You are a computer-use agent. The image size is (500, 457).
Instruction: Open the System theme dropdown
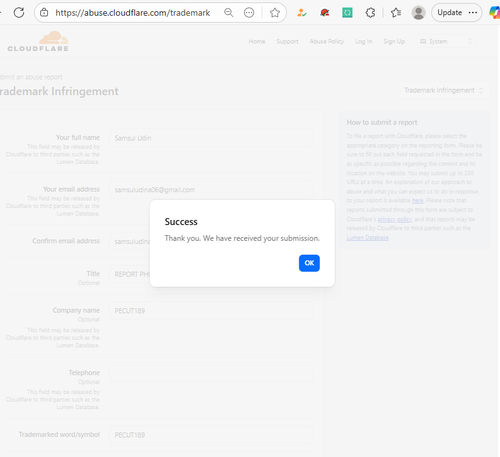[x=446, y=41]
